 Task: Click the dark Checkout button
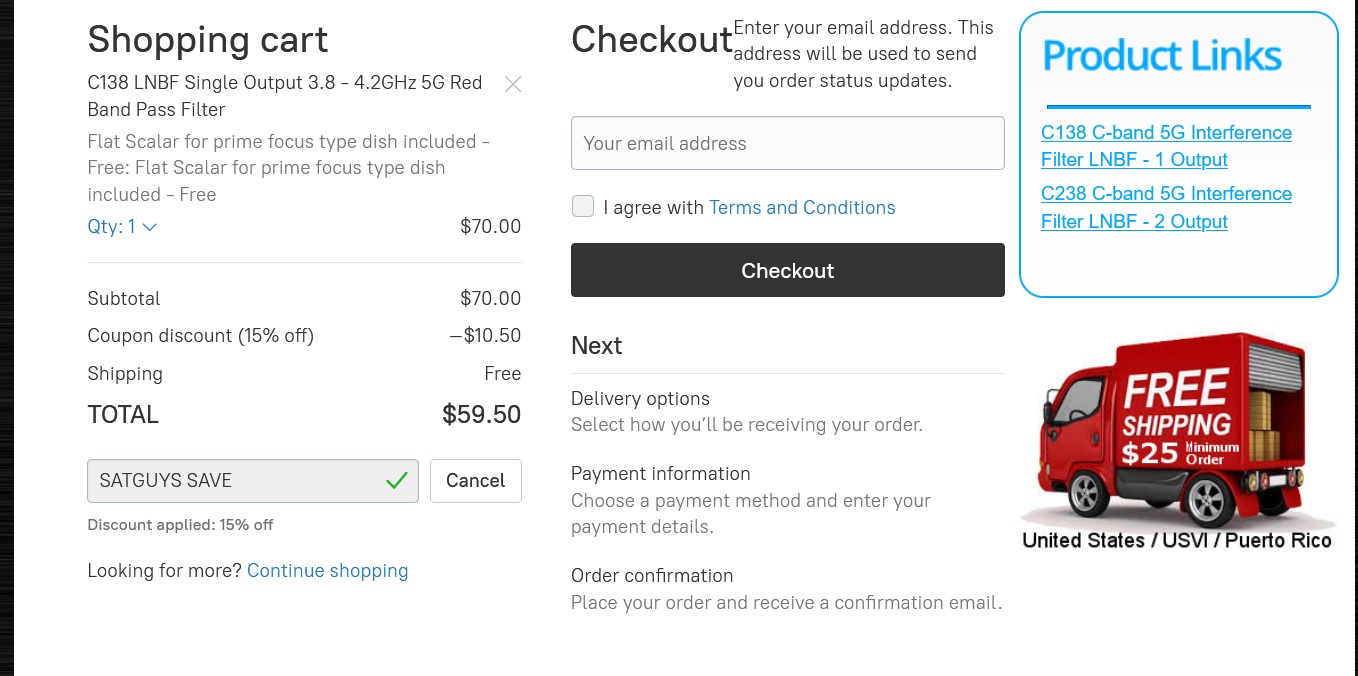pos(788,270)
